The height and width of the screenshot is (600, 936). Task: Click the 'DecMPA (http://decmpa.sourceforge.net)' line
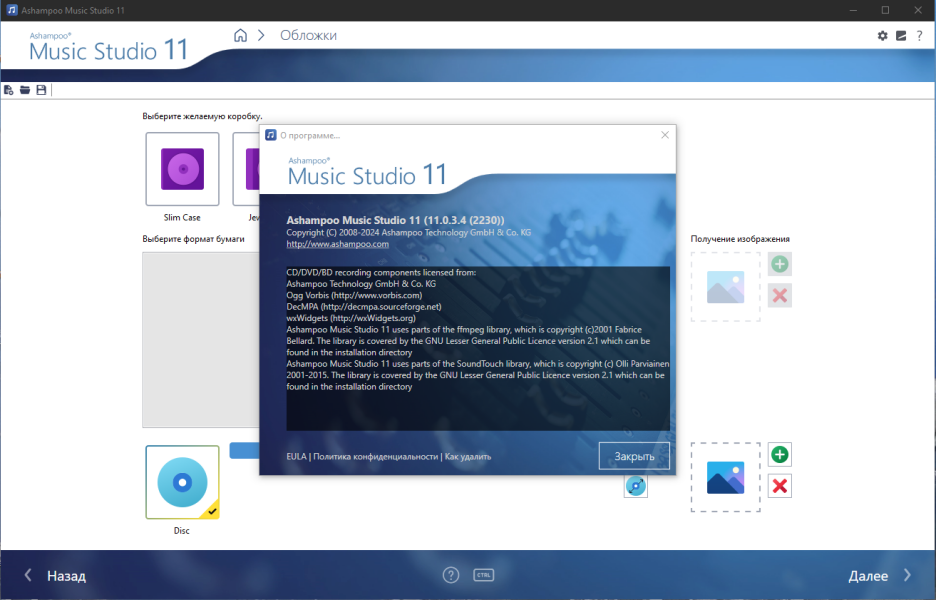pyautogui.click(x=364, y=306)
